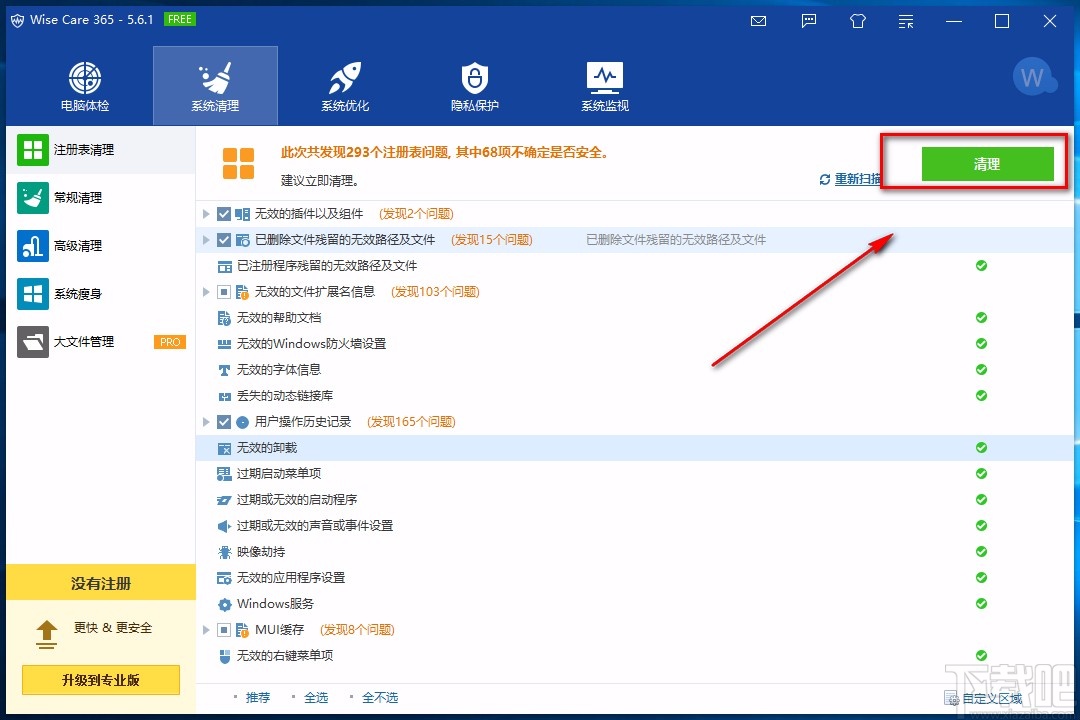Uncheck 已删除文件残留的无效路径及文件 checkbox
The width and height of the screenshot is (1080, 720).
[224, 240]
